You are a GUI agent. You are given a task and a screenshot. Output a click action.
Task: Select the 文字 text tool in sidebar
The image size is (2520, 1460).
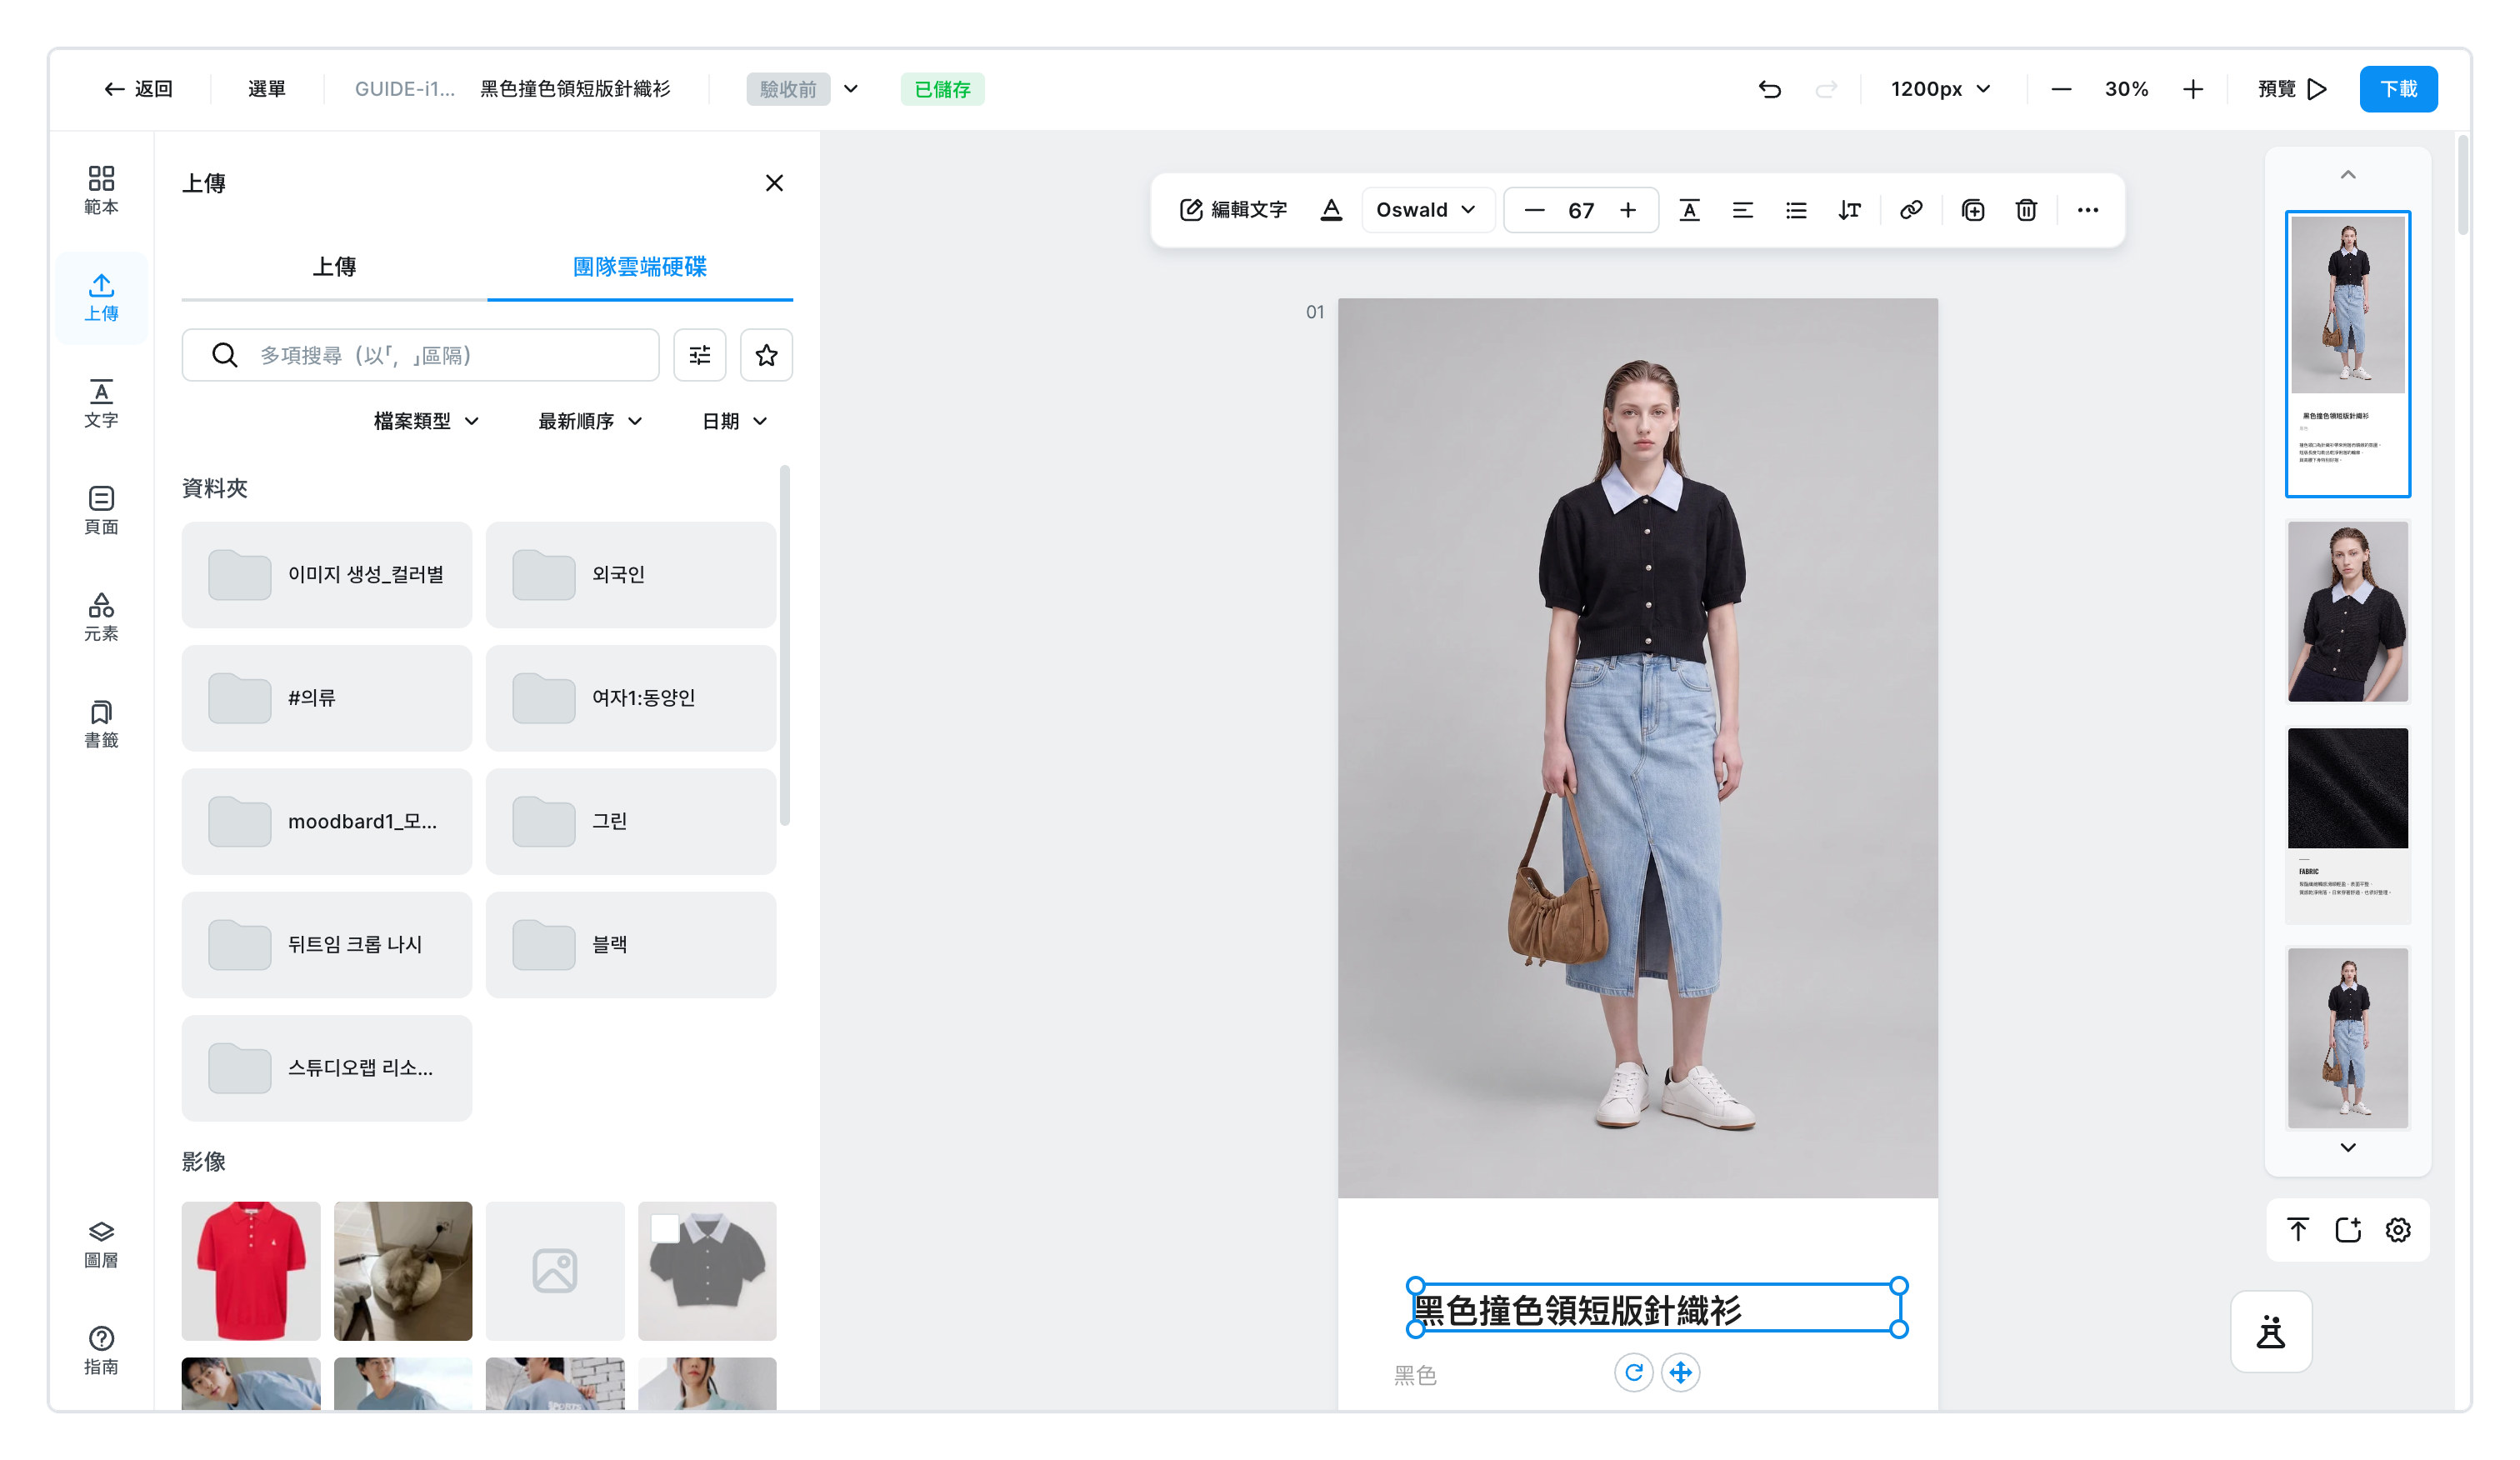point(101,403)
